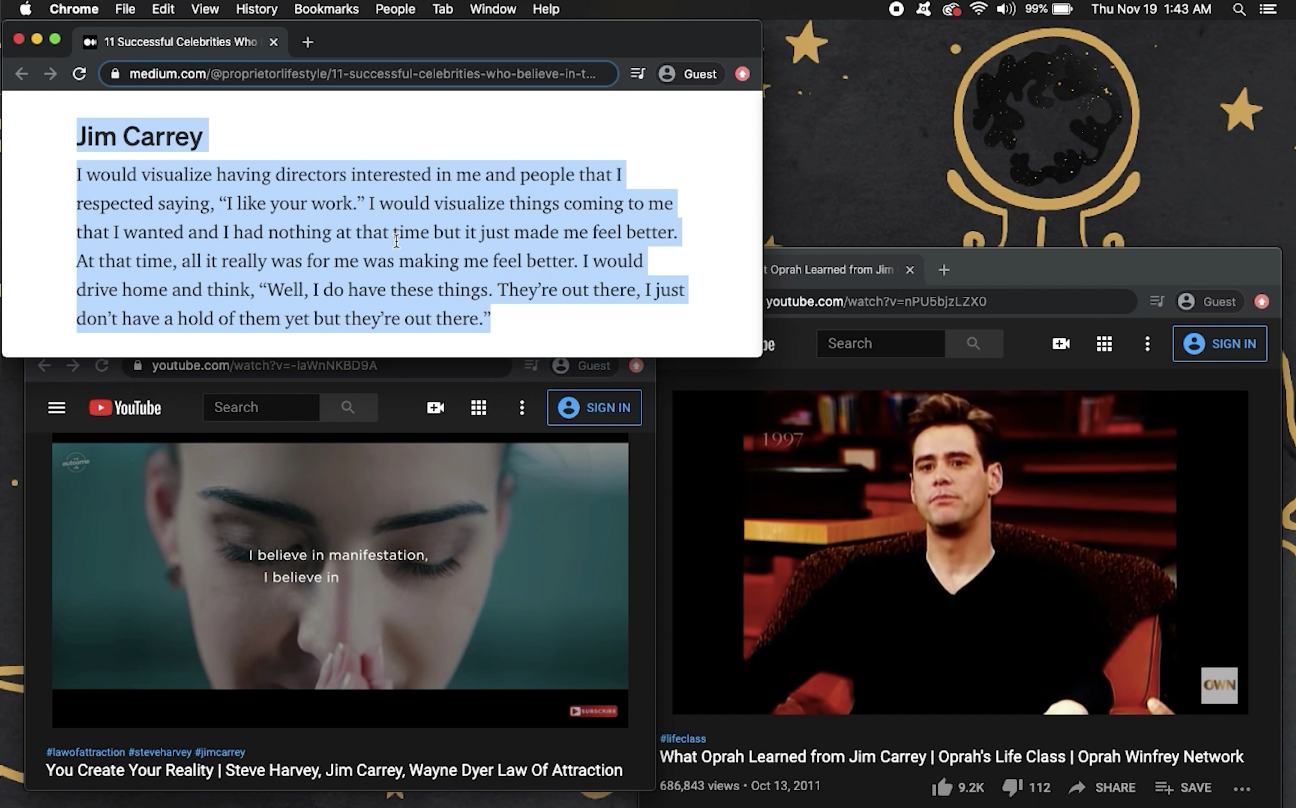The width and height of the screenshot is (1296, 808).
Task: Open the Edit menu
Action: [163, 9]
